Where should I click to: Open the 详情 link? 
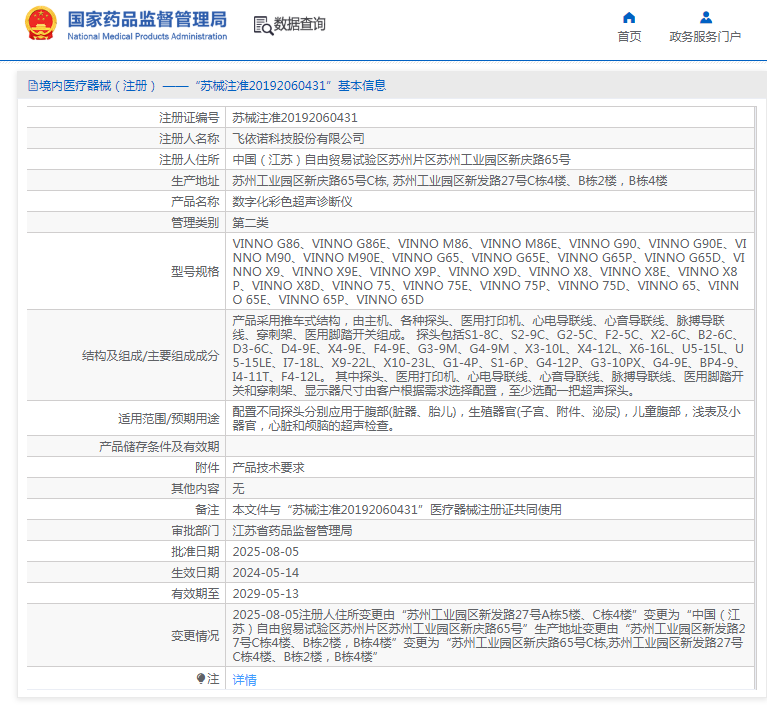coord(244,680)
